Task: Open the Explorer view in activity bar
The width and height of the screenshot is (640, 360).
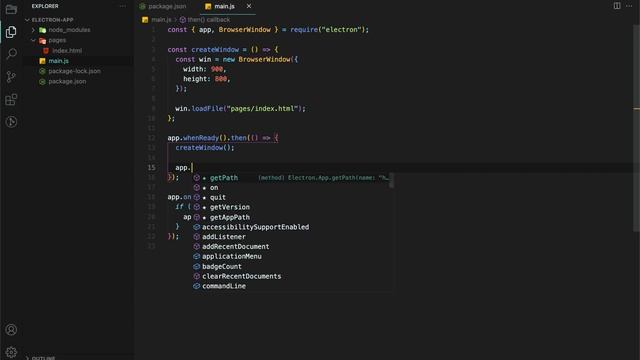Action: click(x=11, y=32)
